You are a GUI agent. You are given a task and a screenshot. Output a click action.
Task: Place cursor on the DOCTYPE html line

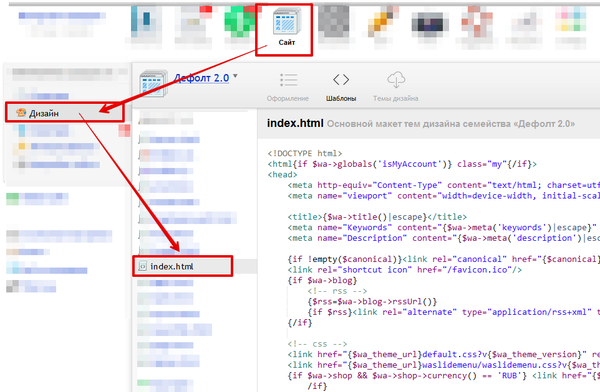[305, 154]
